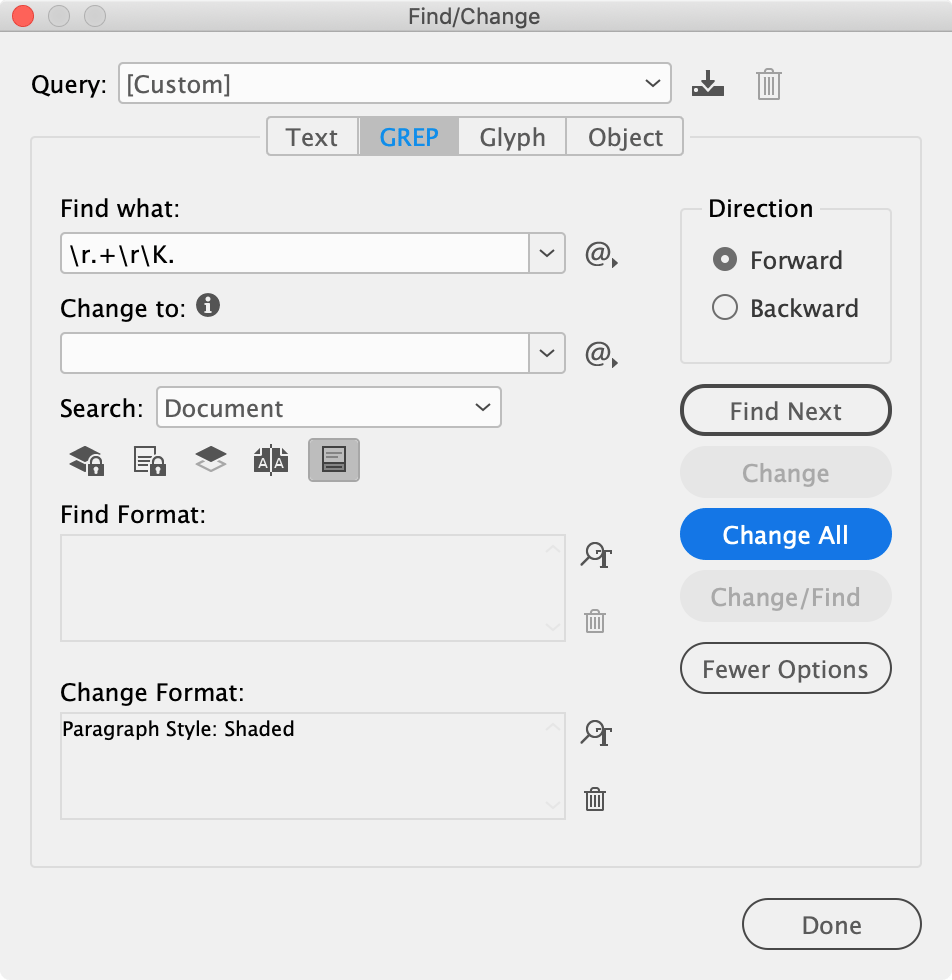This screenshot has height=980, width=952.
Task: Toggle Include Hidden Layers option
Action: [210, 460]
